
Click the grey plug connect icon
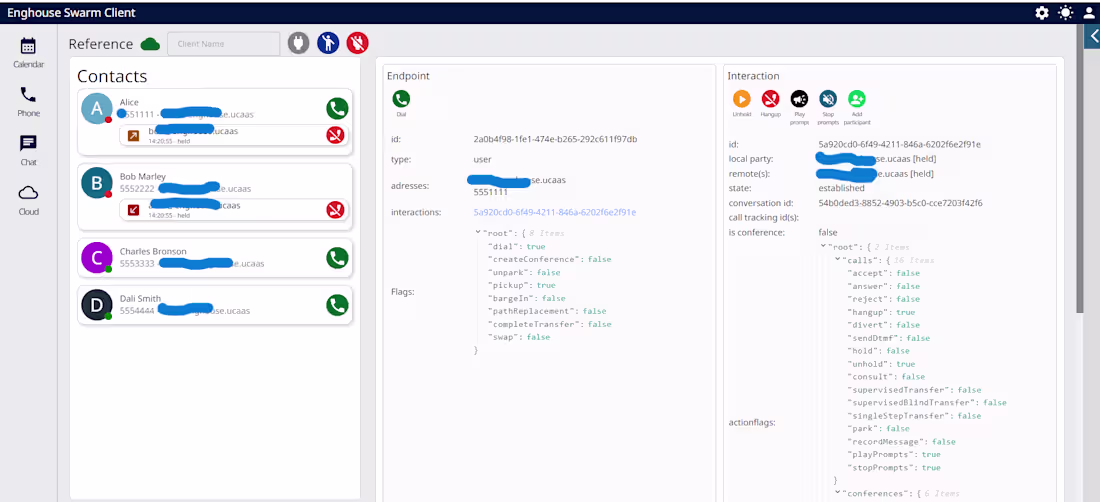tap(299, 43)
